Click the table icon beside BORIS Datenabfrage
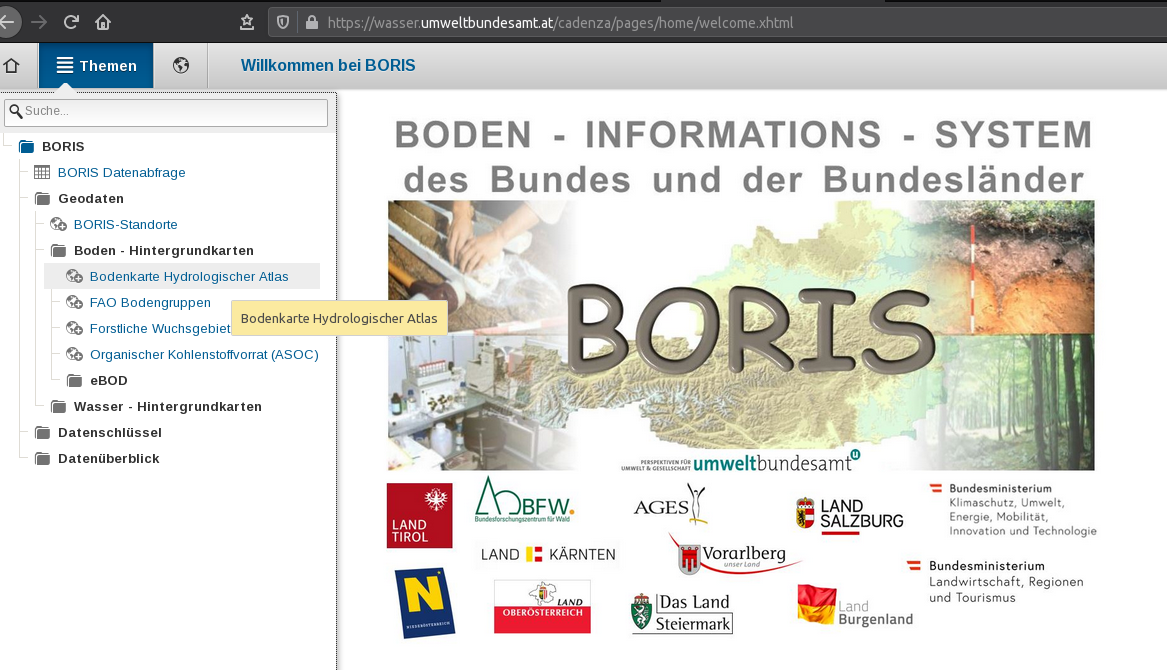 pyautogui.click(x=42, y=173)
